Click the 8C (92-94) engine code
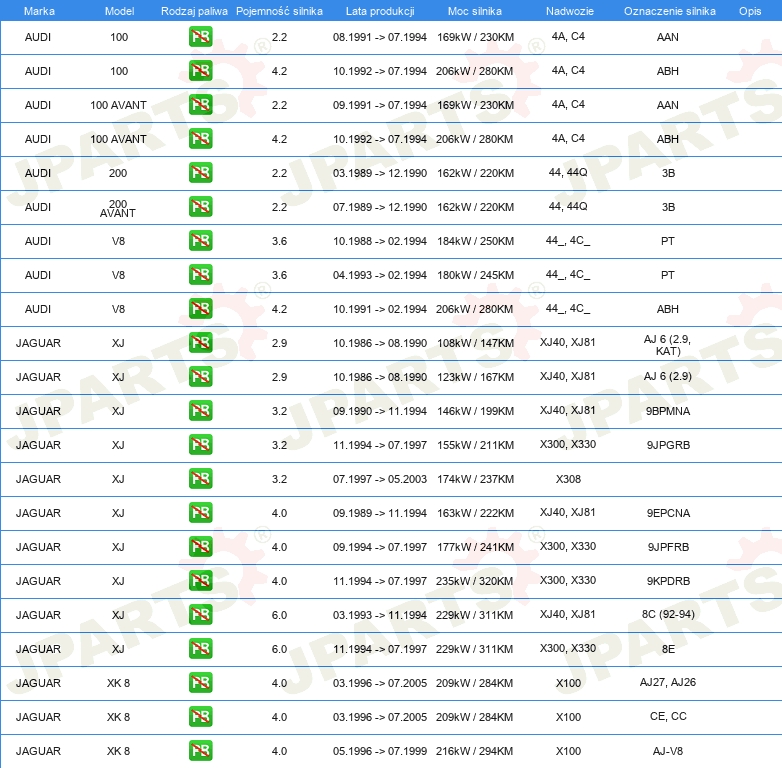 pos(668,614)
